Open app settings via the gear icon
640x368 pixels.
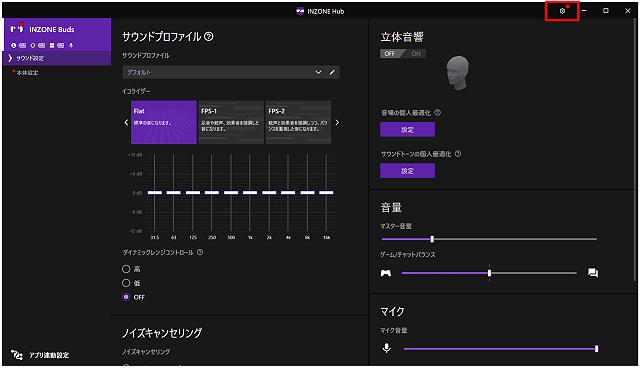(x=562, y=11)
